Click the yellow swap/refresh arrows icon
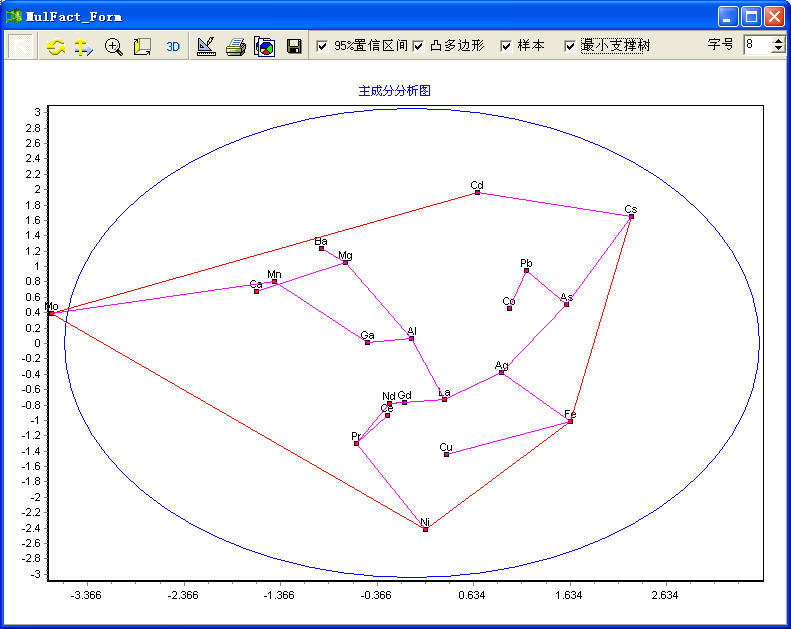The height and width of the screenshot is (629, 791). coord(55,47)
